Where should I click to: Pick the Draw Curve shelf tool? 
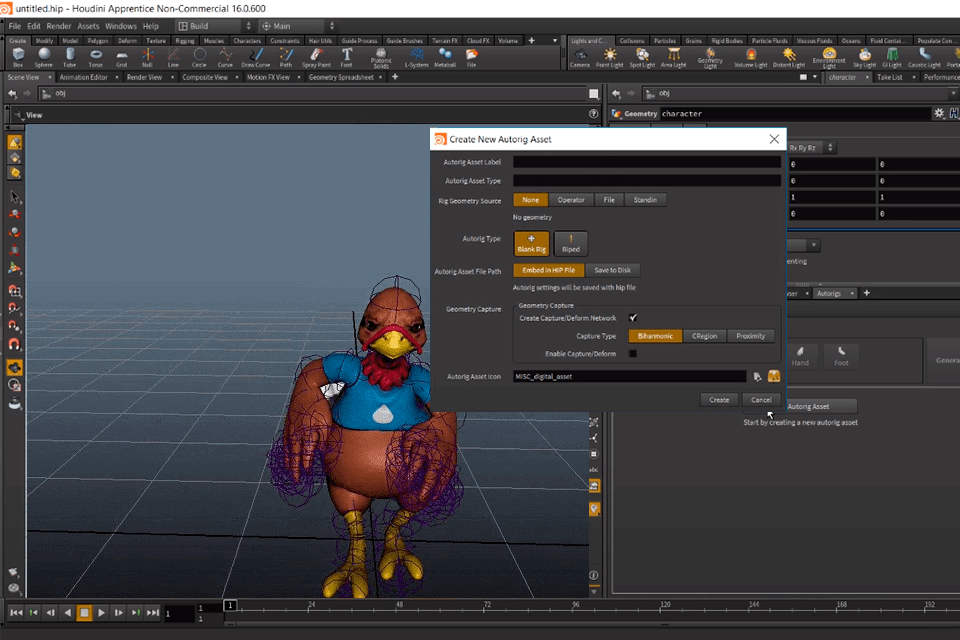pyautogui.click(x=255, y=55)
